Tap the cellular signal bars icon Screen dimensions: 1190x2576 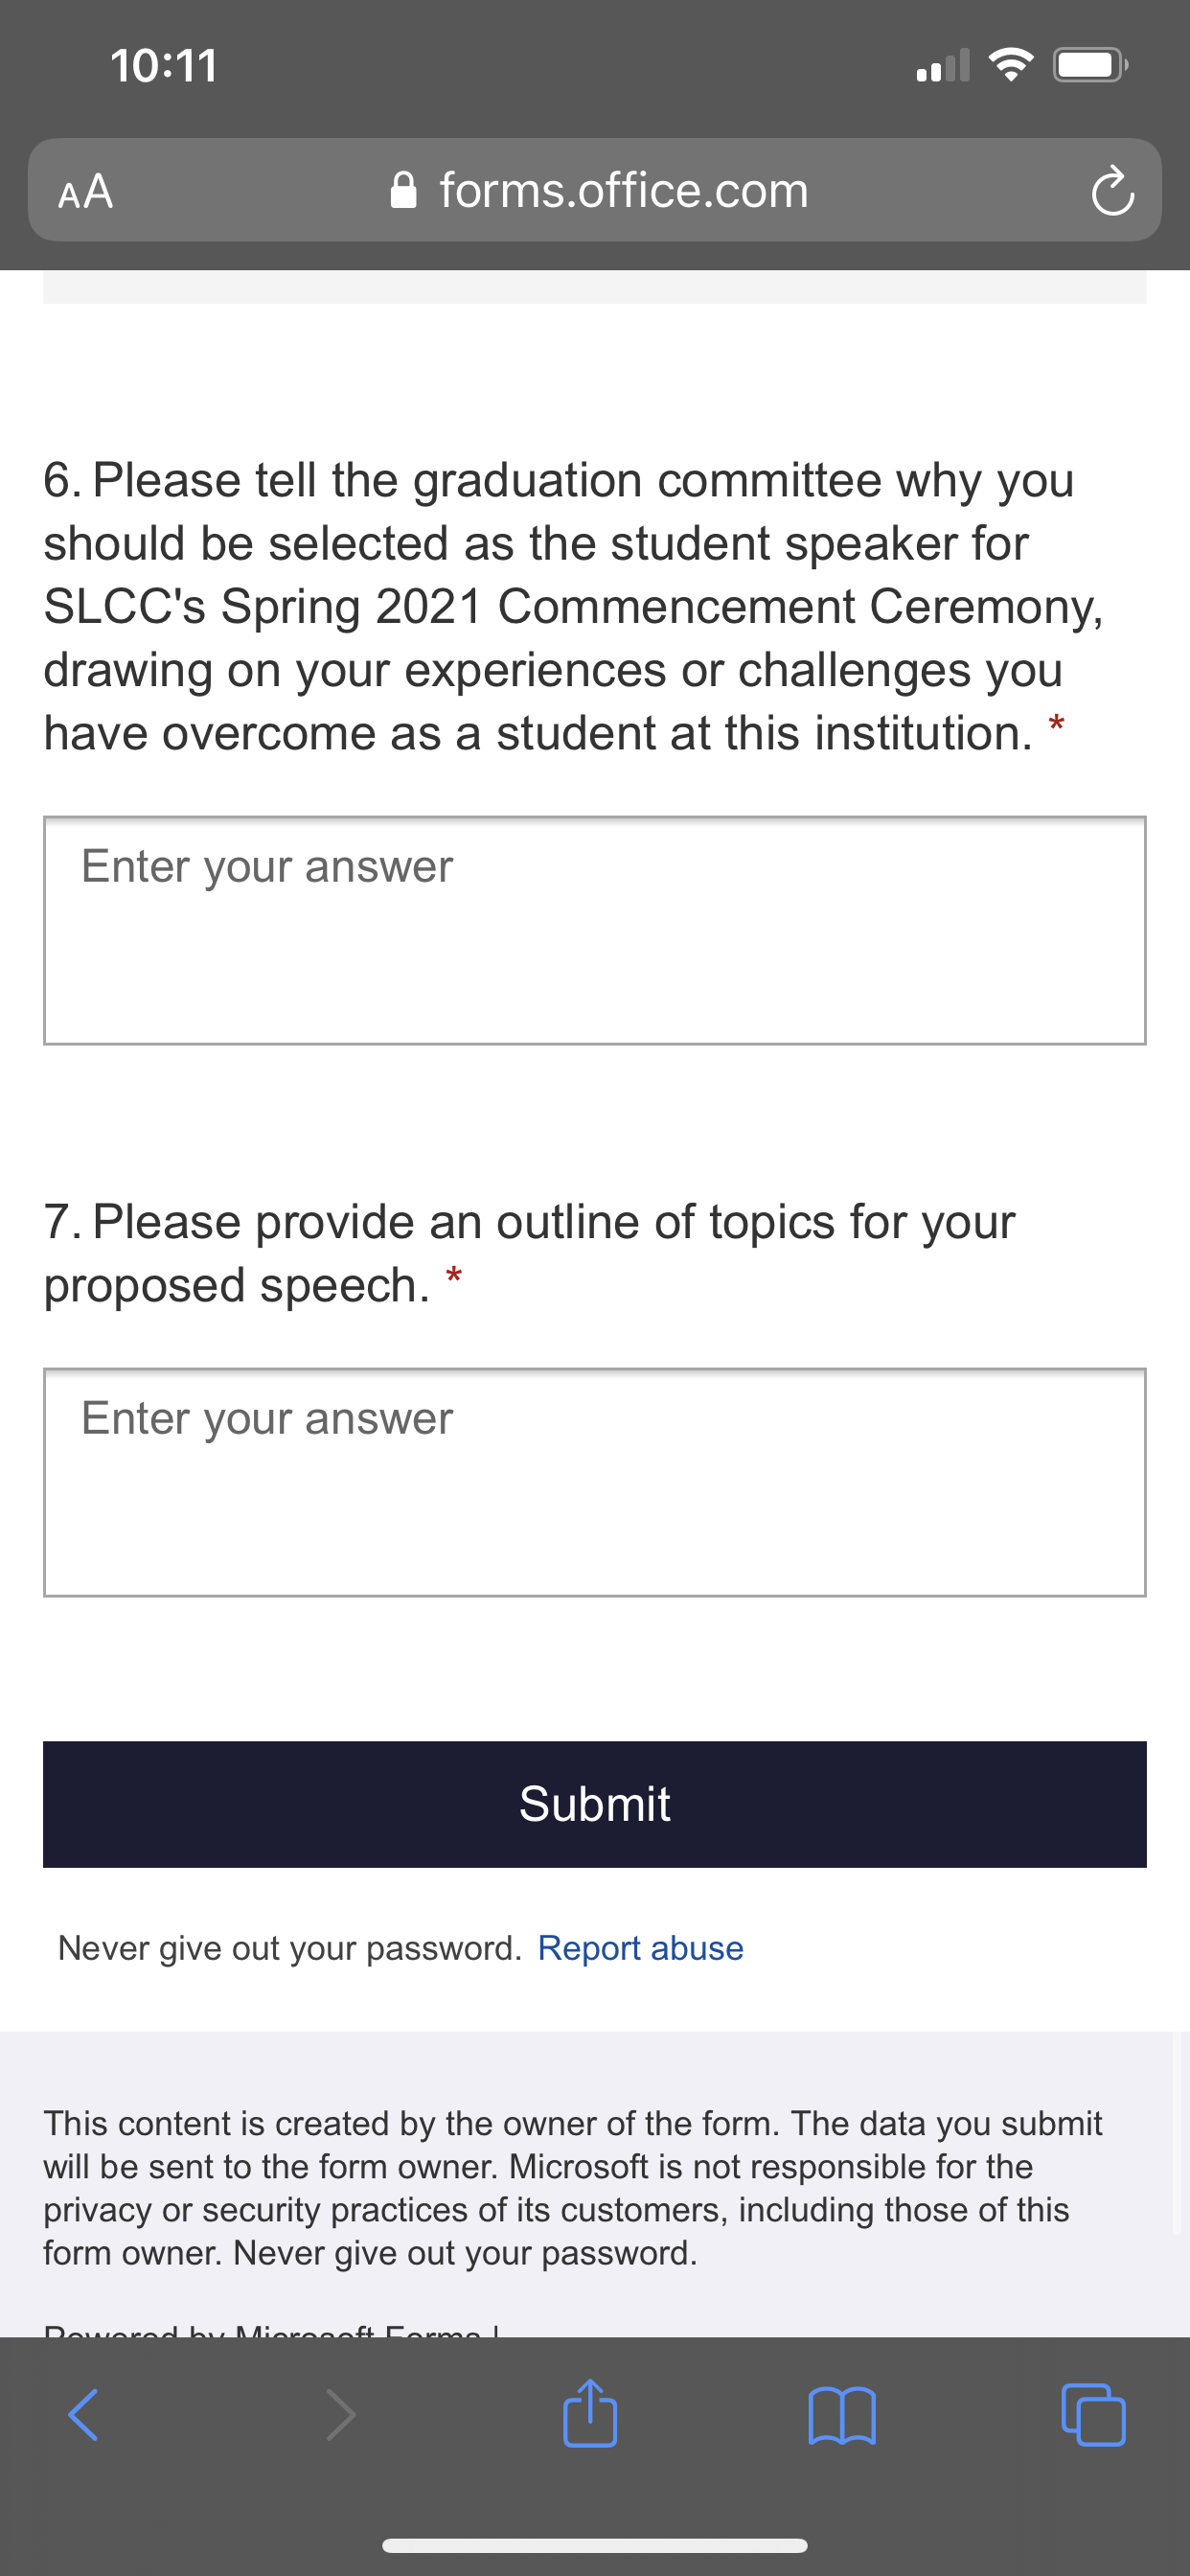943,66
